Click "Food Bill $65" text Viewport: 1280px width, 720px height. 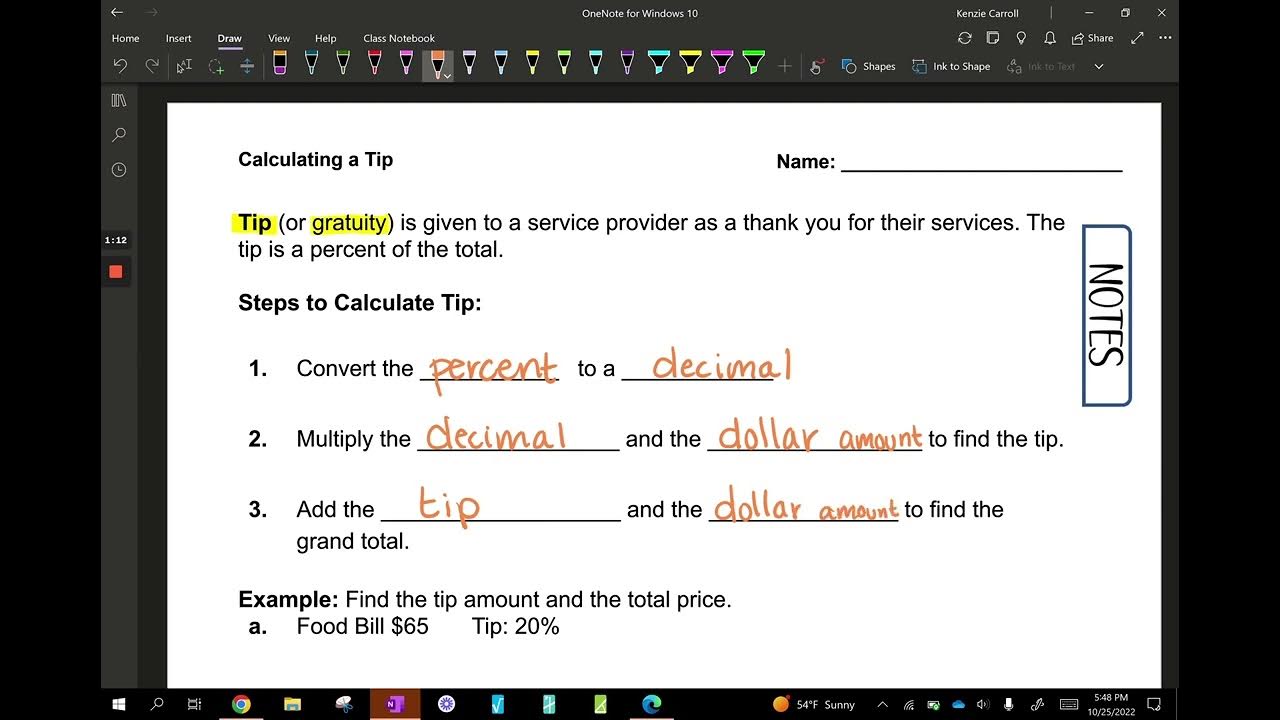pos(362,627)
